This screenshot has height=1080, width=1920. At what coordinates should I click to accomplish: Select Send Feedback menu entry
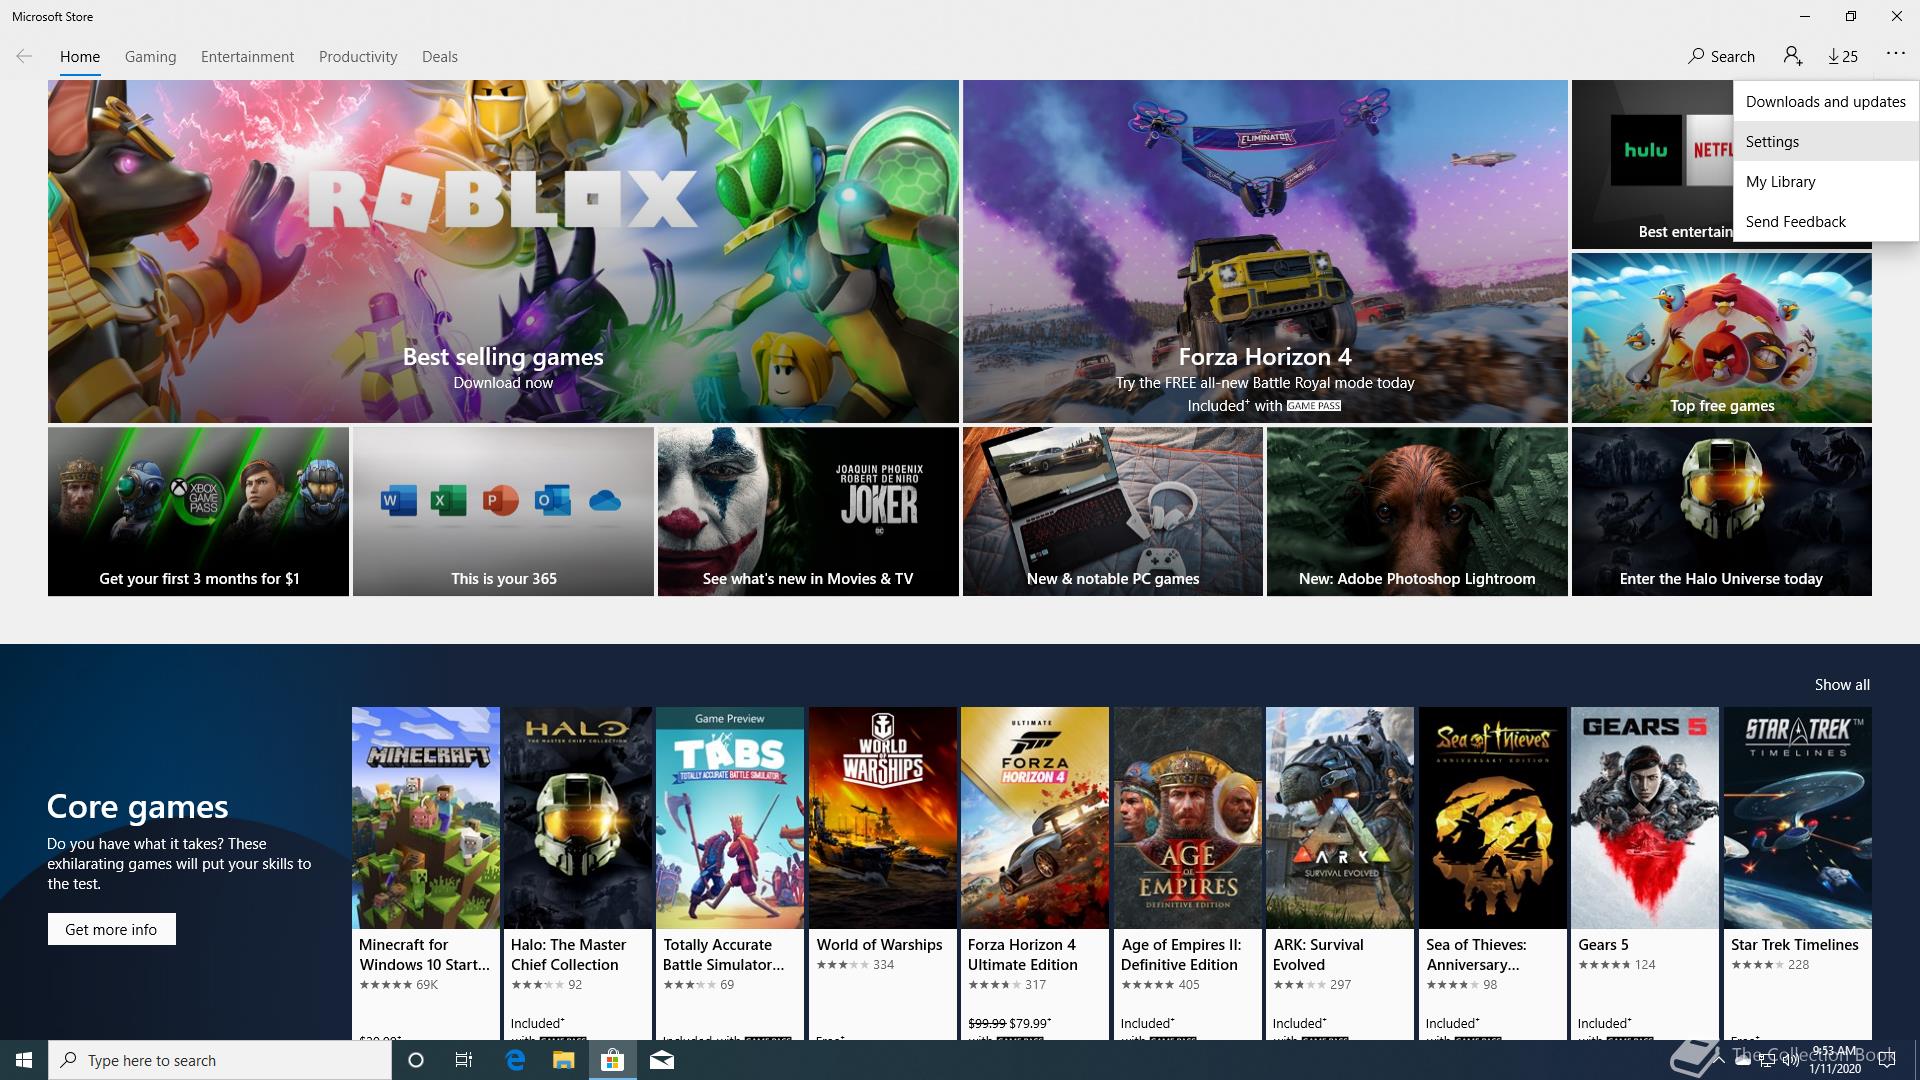tap(1825, 222)
